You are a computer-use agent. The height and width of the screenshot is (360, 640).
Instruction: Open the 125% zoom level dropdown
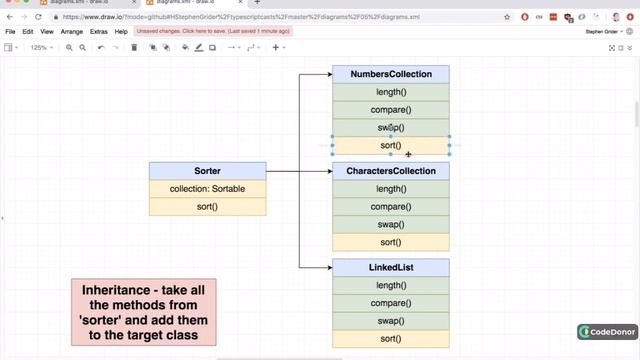[42, 48]
